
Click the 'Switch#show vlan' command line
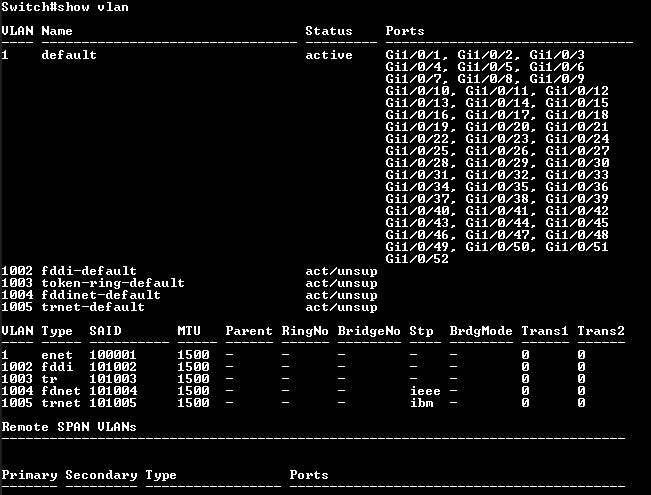pos(65,7)
